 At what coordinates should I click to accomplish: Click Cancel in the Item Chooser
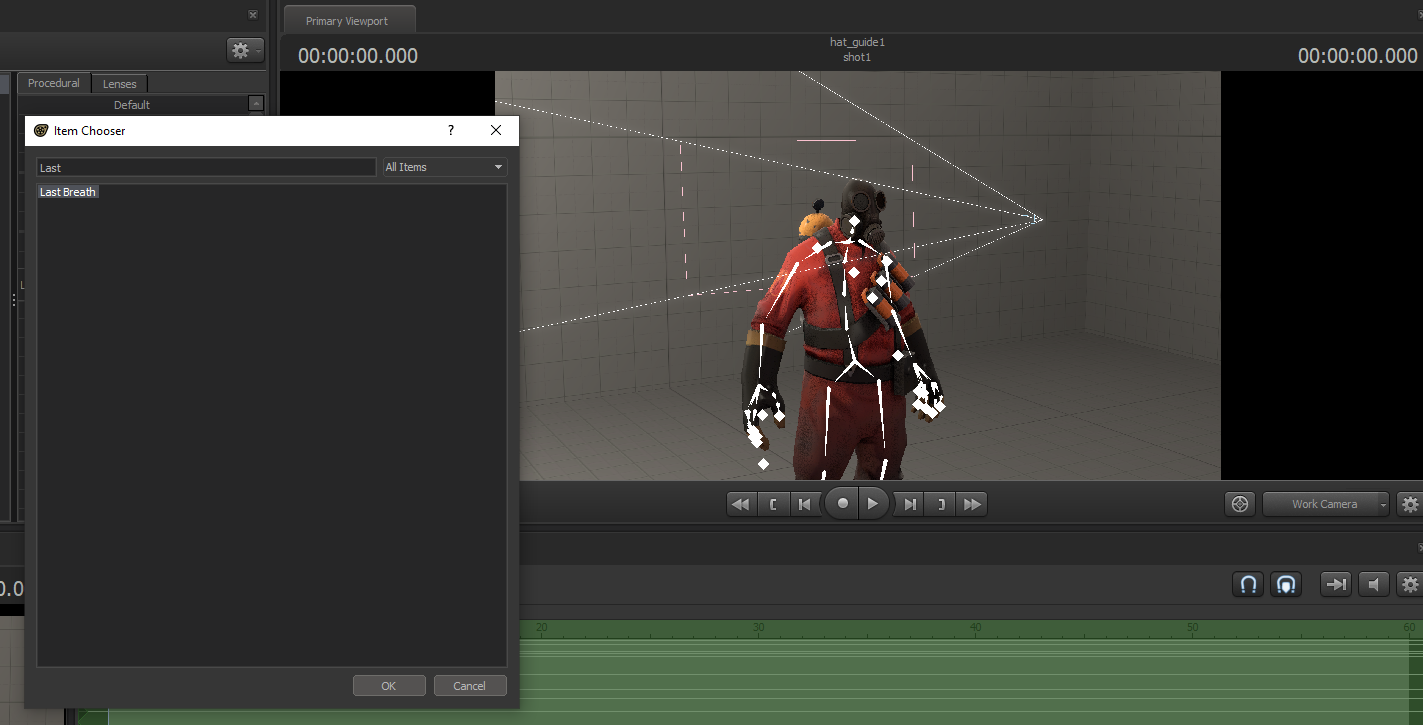coord(470,685)
